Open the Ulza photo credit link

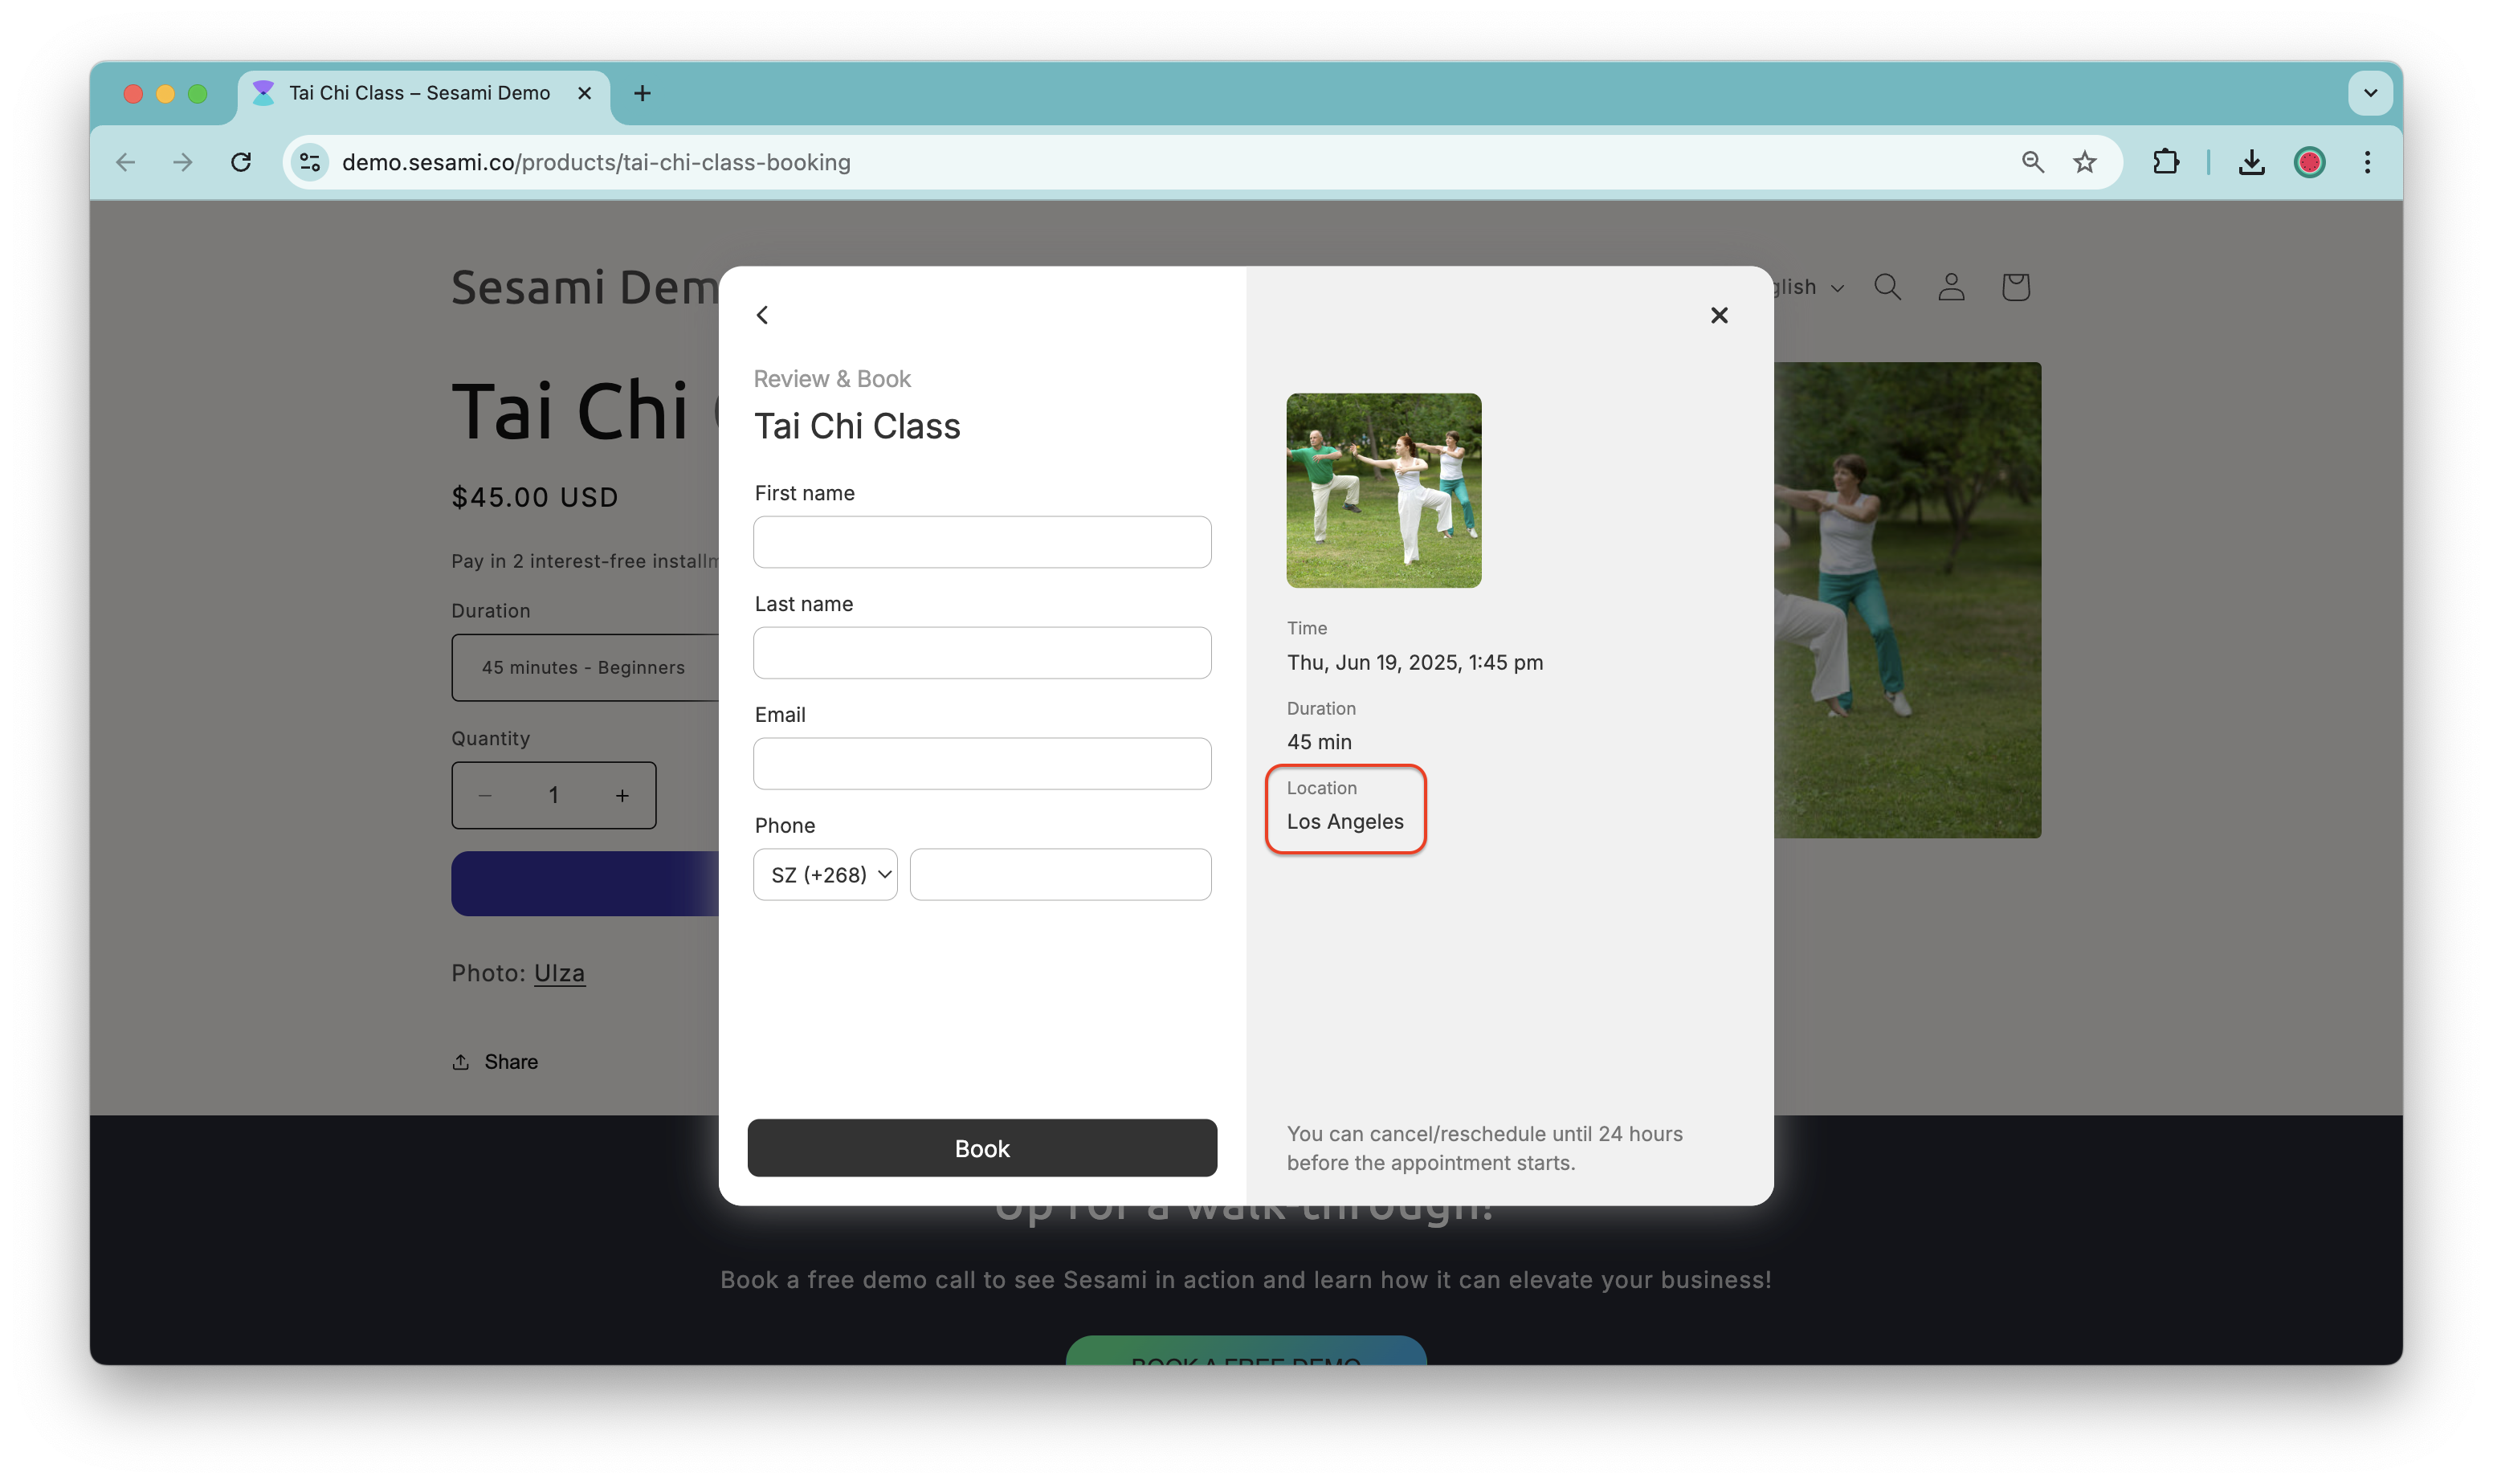point(559,973)
